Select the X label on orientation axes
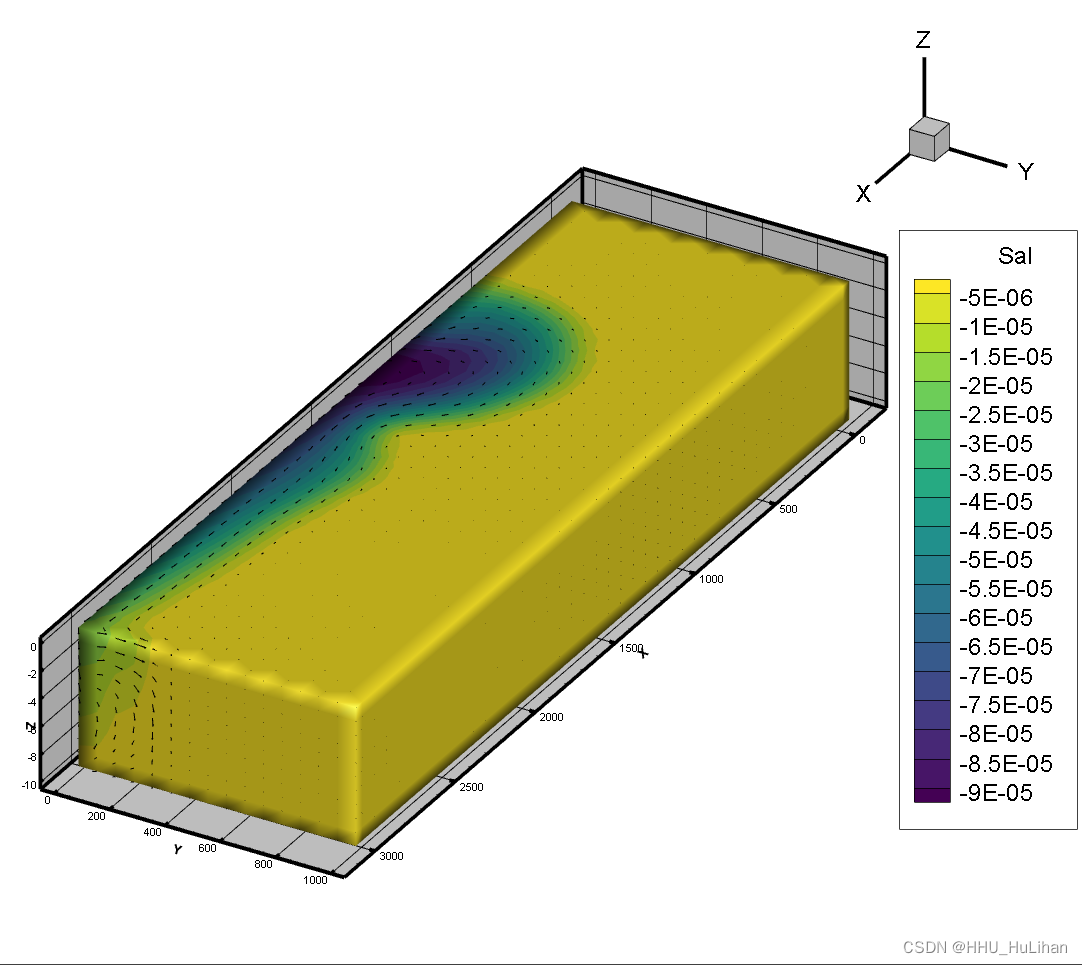The image size is (1082, 965). point(863,194)
